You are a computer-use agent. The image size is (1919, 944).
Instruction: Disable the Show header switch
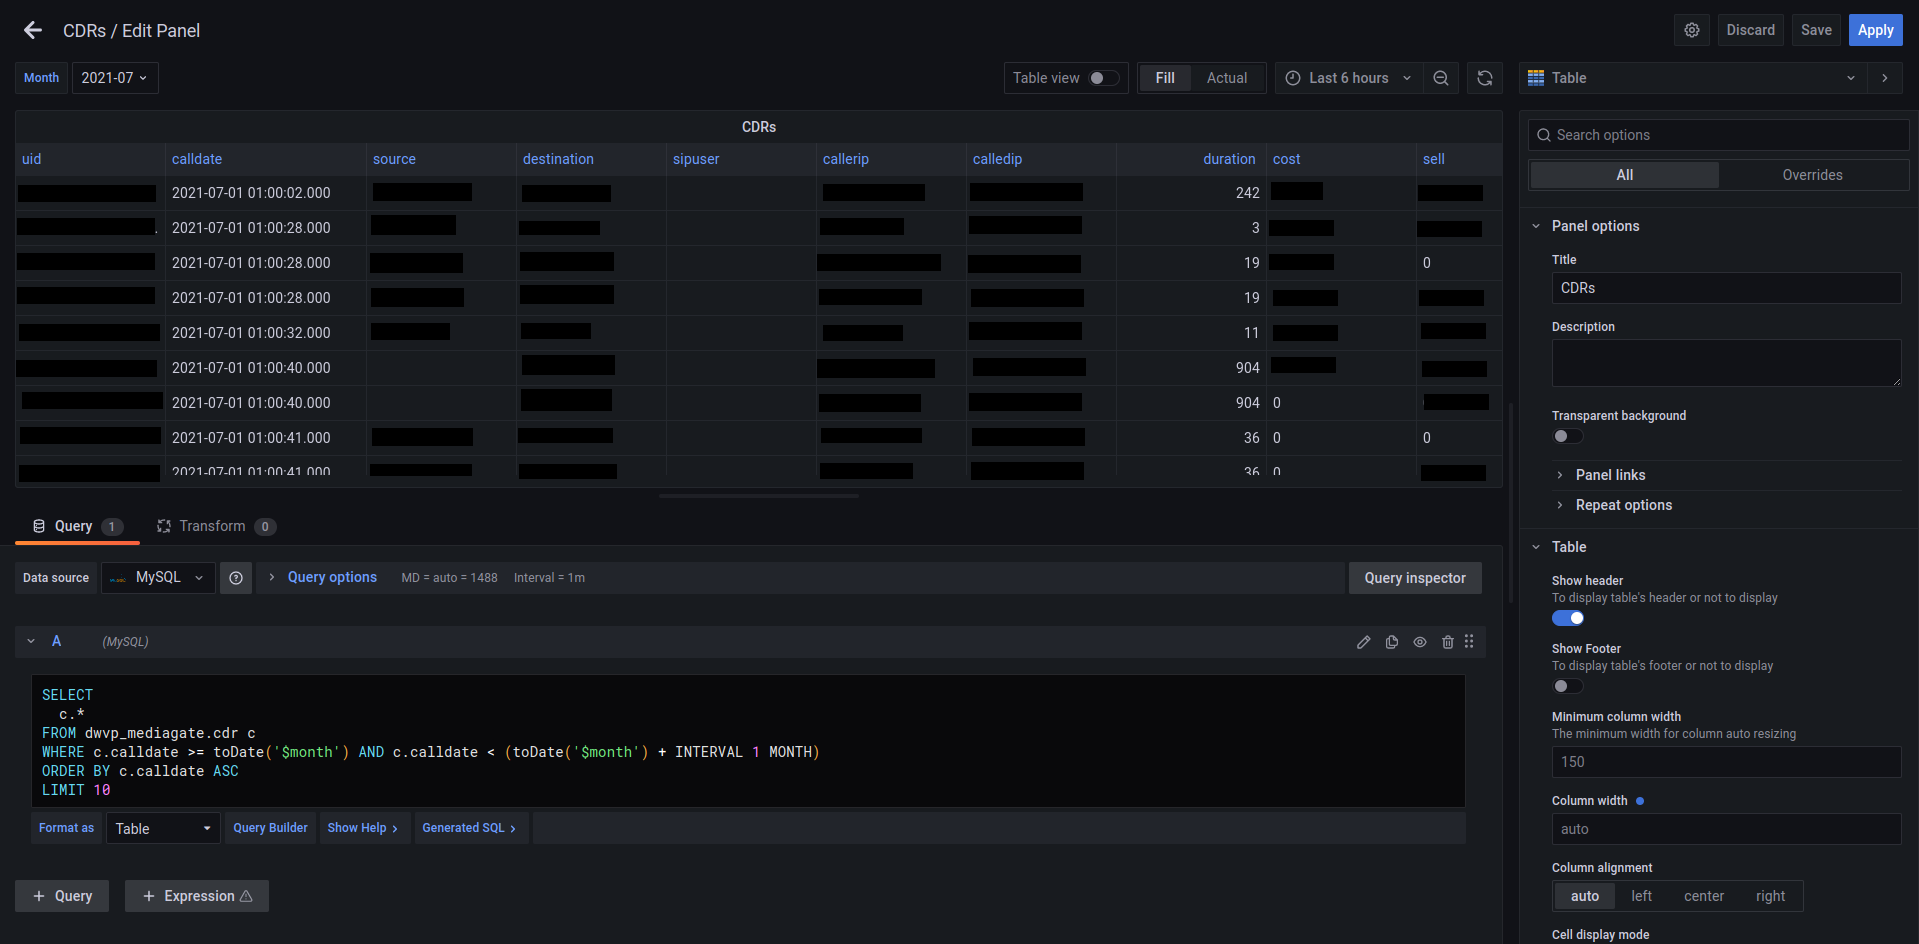[1567, 618]
